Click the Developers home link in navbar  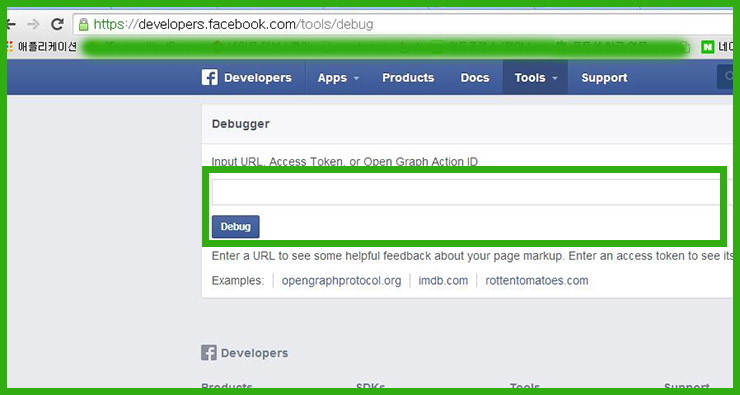coord(258,77)
